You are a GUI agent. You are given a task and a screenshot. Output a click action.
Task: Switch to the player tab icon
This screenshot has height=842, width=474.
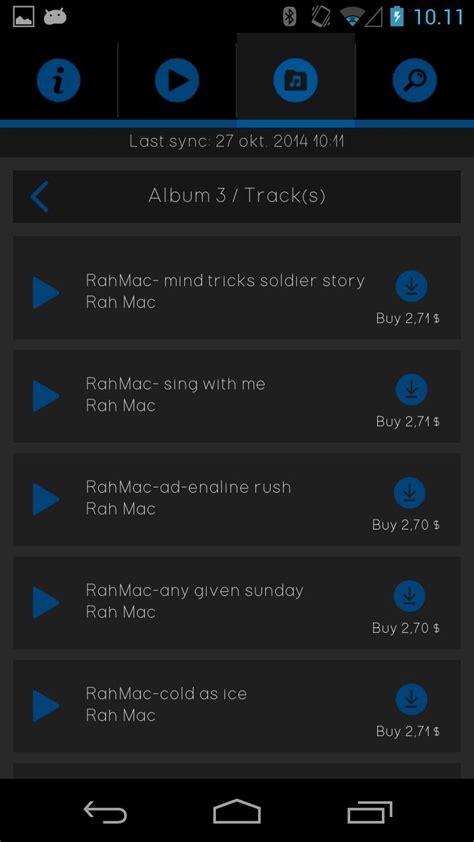pyautogui.click(x=177, y=81)
